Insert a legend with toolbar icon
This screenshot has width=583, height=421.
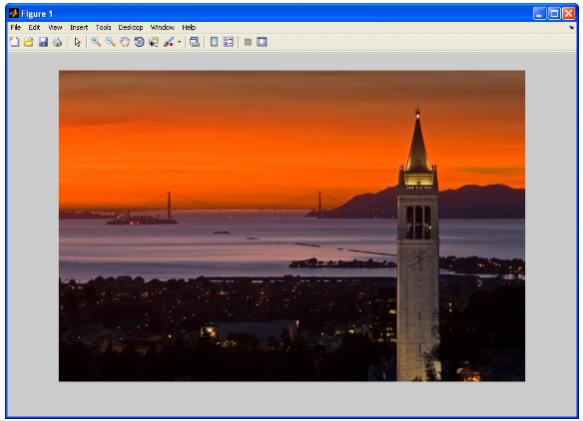(228, 42)
